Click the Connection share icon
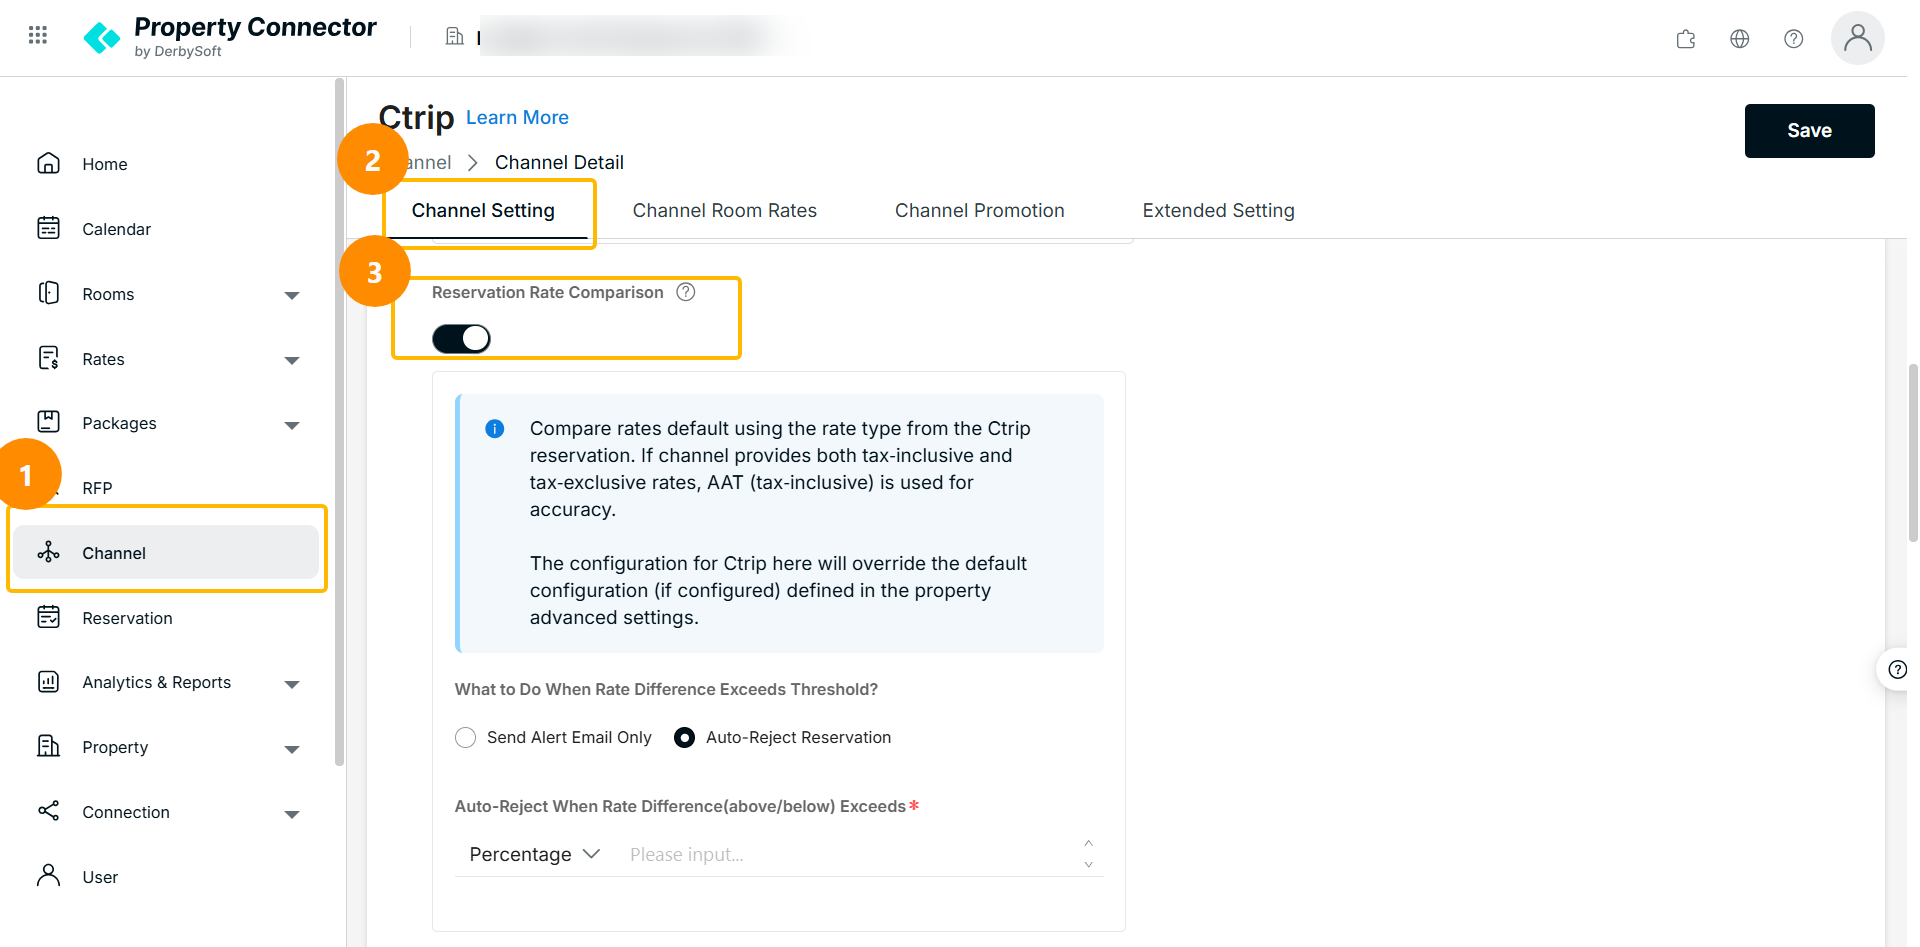 48,811
